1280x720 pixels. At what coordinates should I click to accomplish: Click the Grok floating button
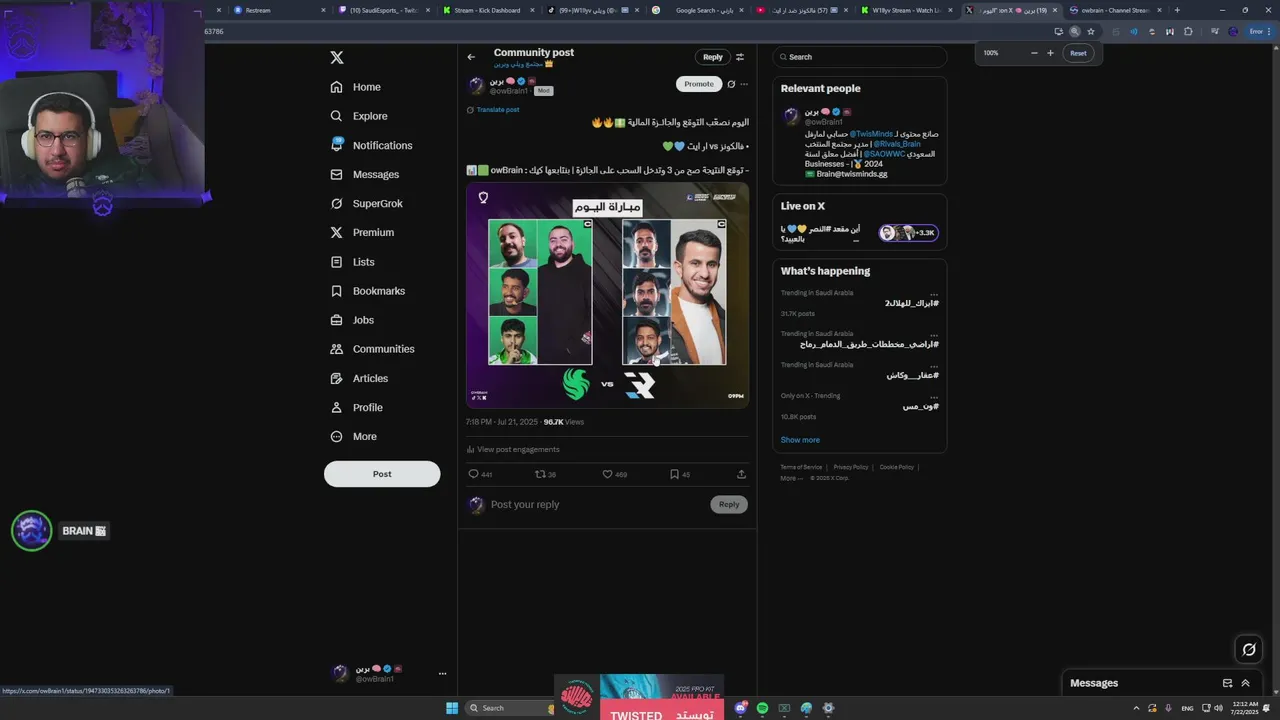coord(1249,650)
